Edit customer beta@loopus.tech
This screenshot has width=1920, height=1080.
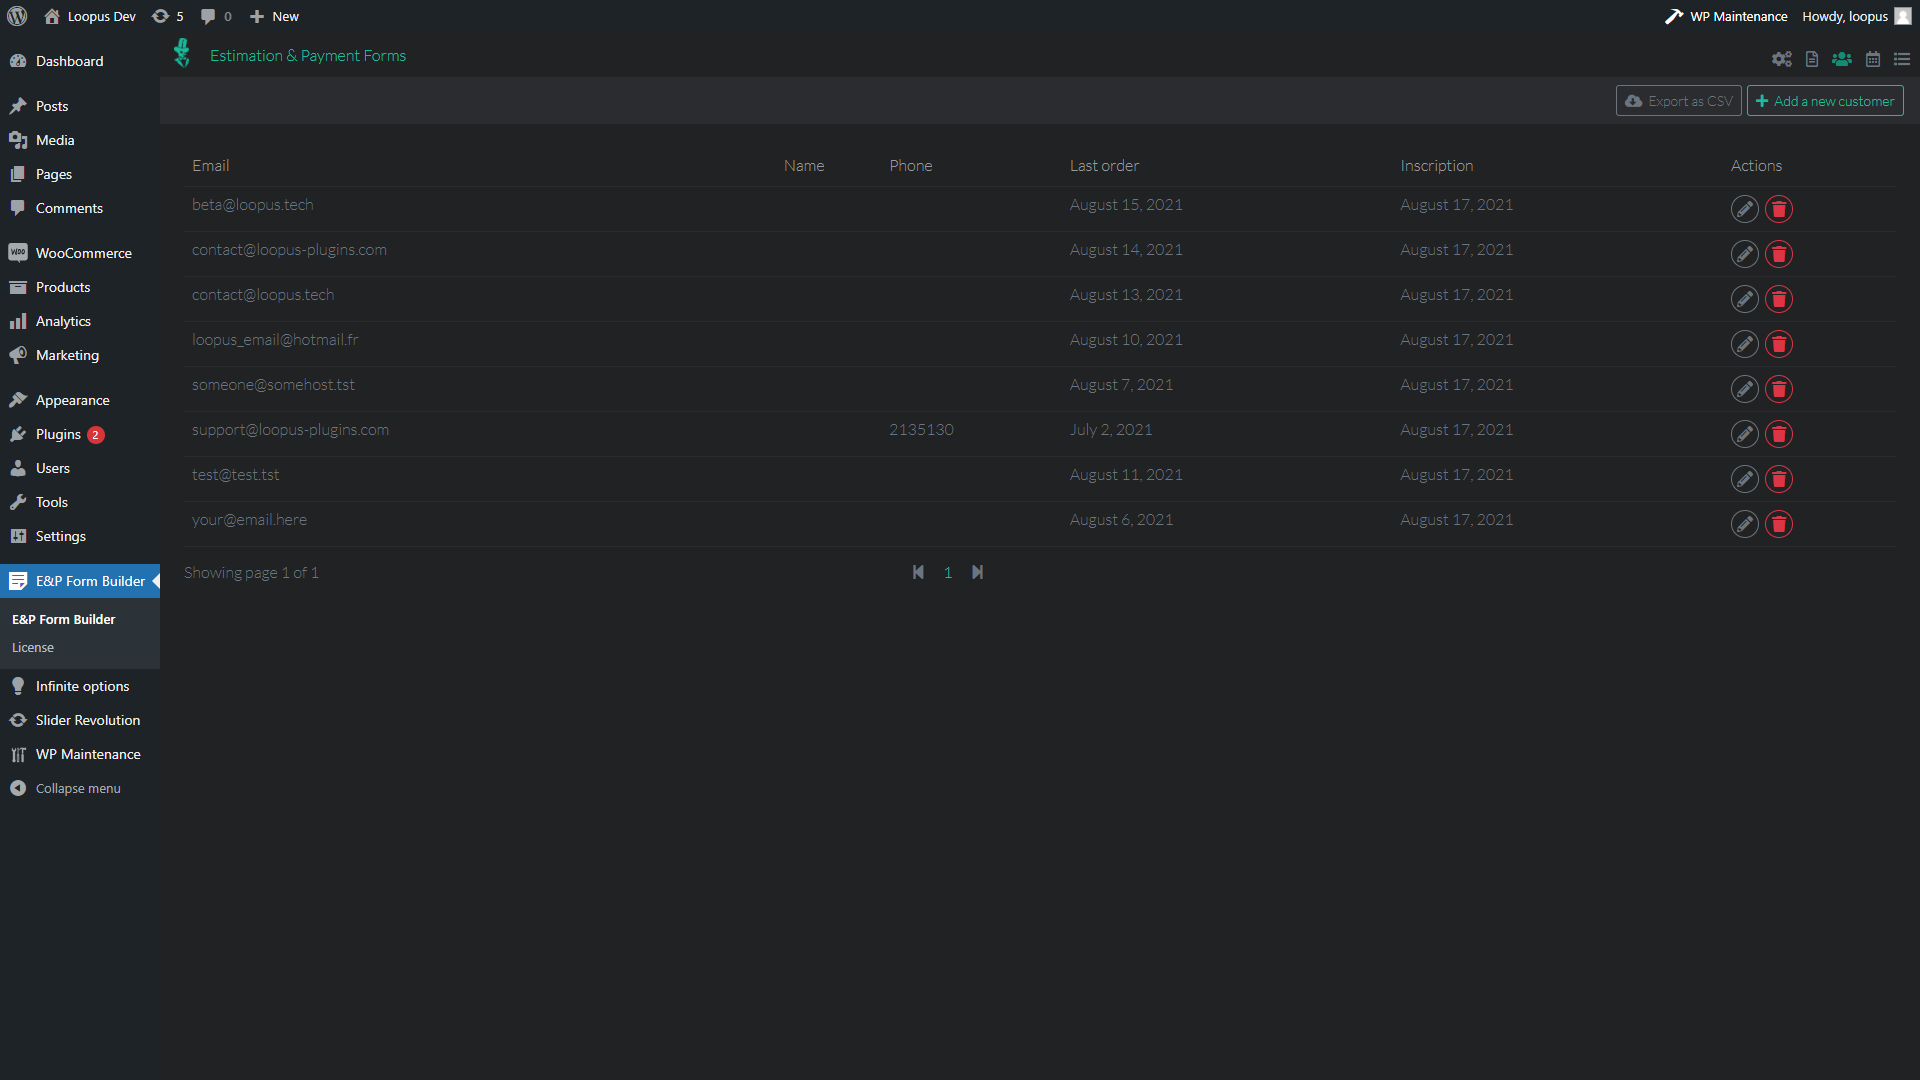click(x=1744, y=209)
